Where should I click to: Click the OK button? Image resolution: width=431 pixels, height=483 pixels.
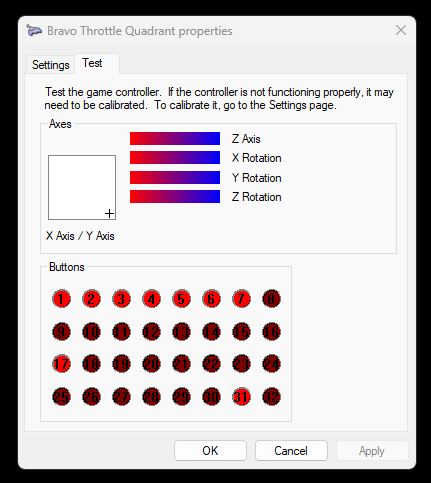[x=210, y=451]
